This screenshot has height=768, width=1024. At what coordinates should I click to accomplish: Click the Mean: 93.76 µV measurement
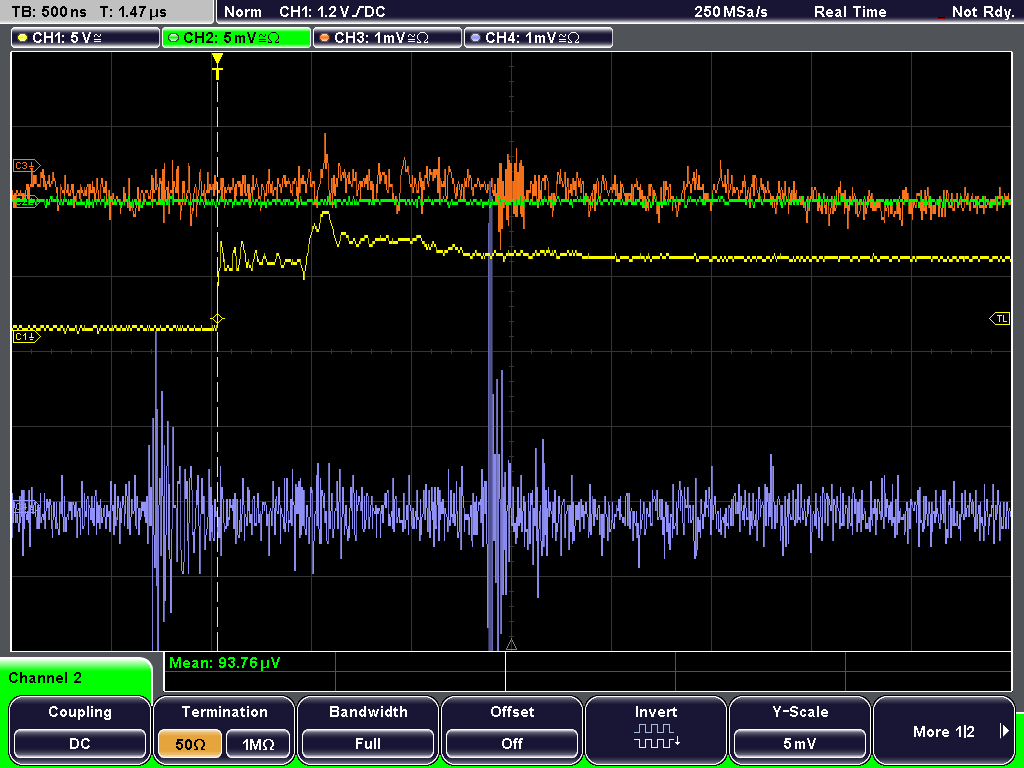[x=224, y=663]
